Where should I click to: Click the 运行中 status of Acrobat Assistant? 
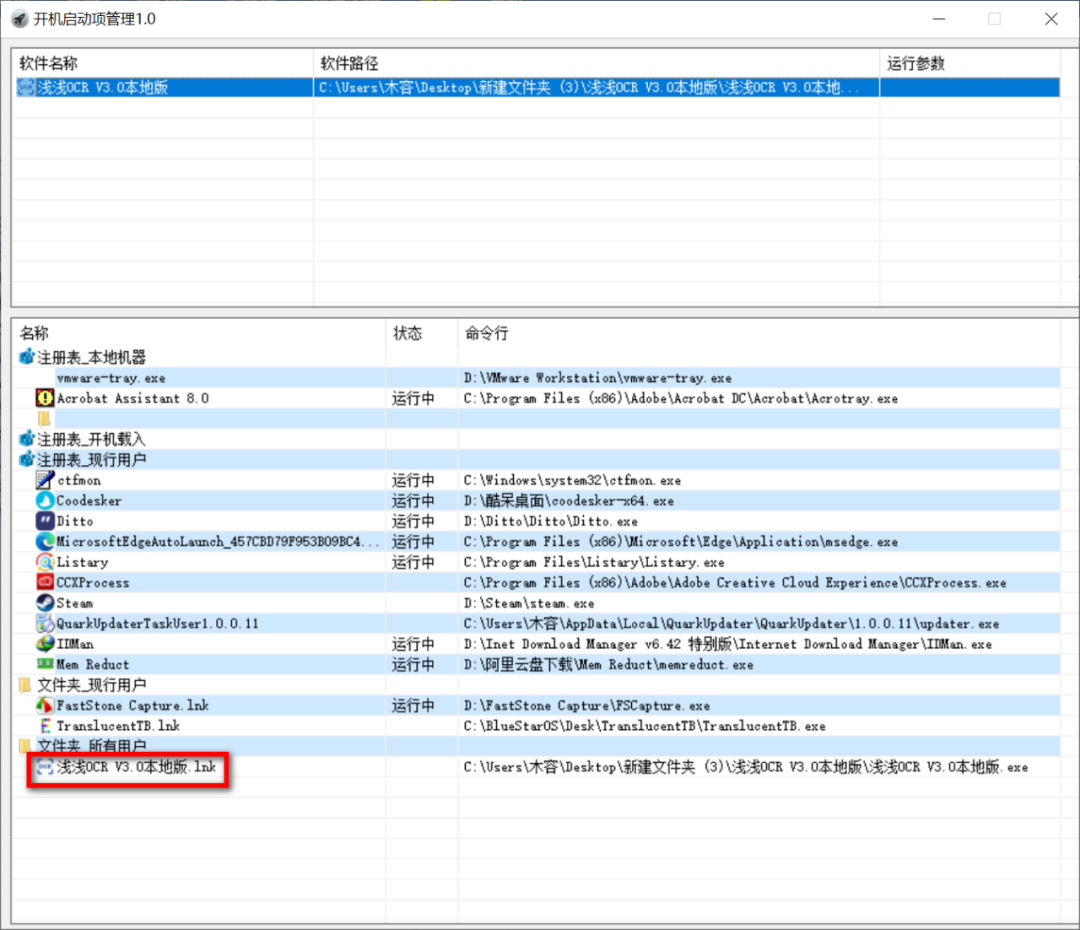pos(413,398)
